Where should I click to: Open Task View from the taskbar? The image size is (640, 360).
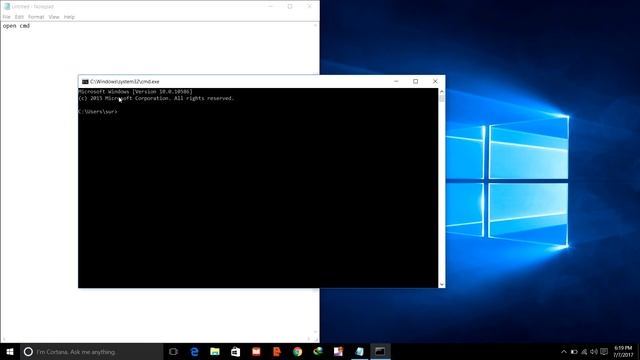173,351
